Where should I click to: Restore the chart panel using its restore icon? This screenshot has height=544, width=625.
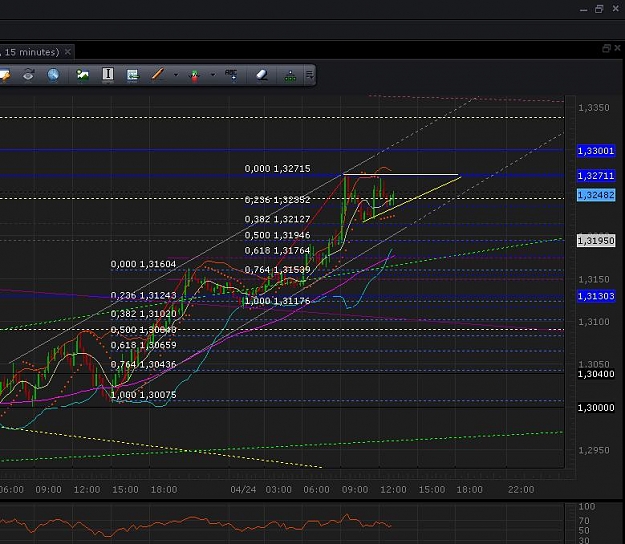[606, 48]
